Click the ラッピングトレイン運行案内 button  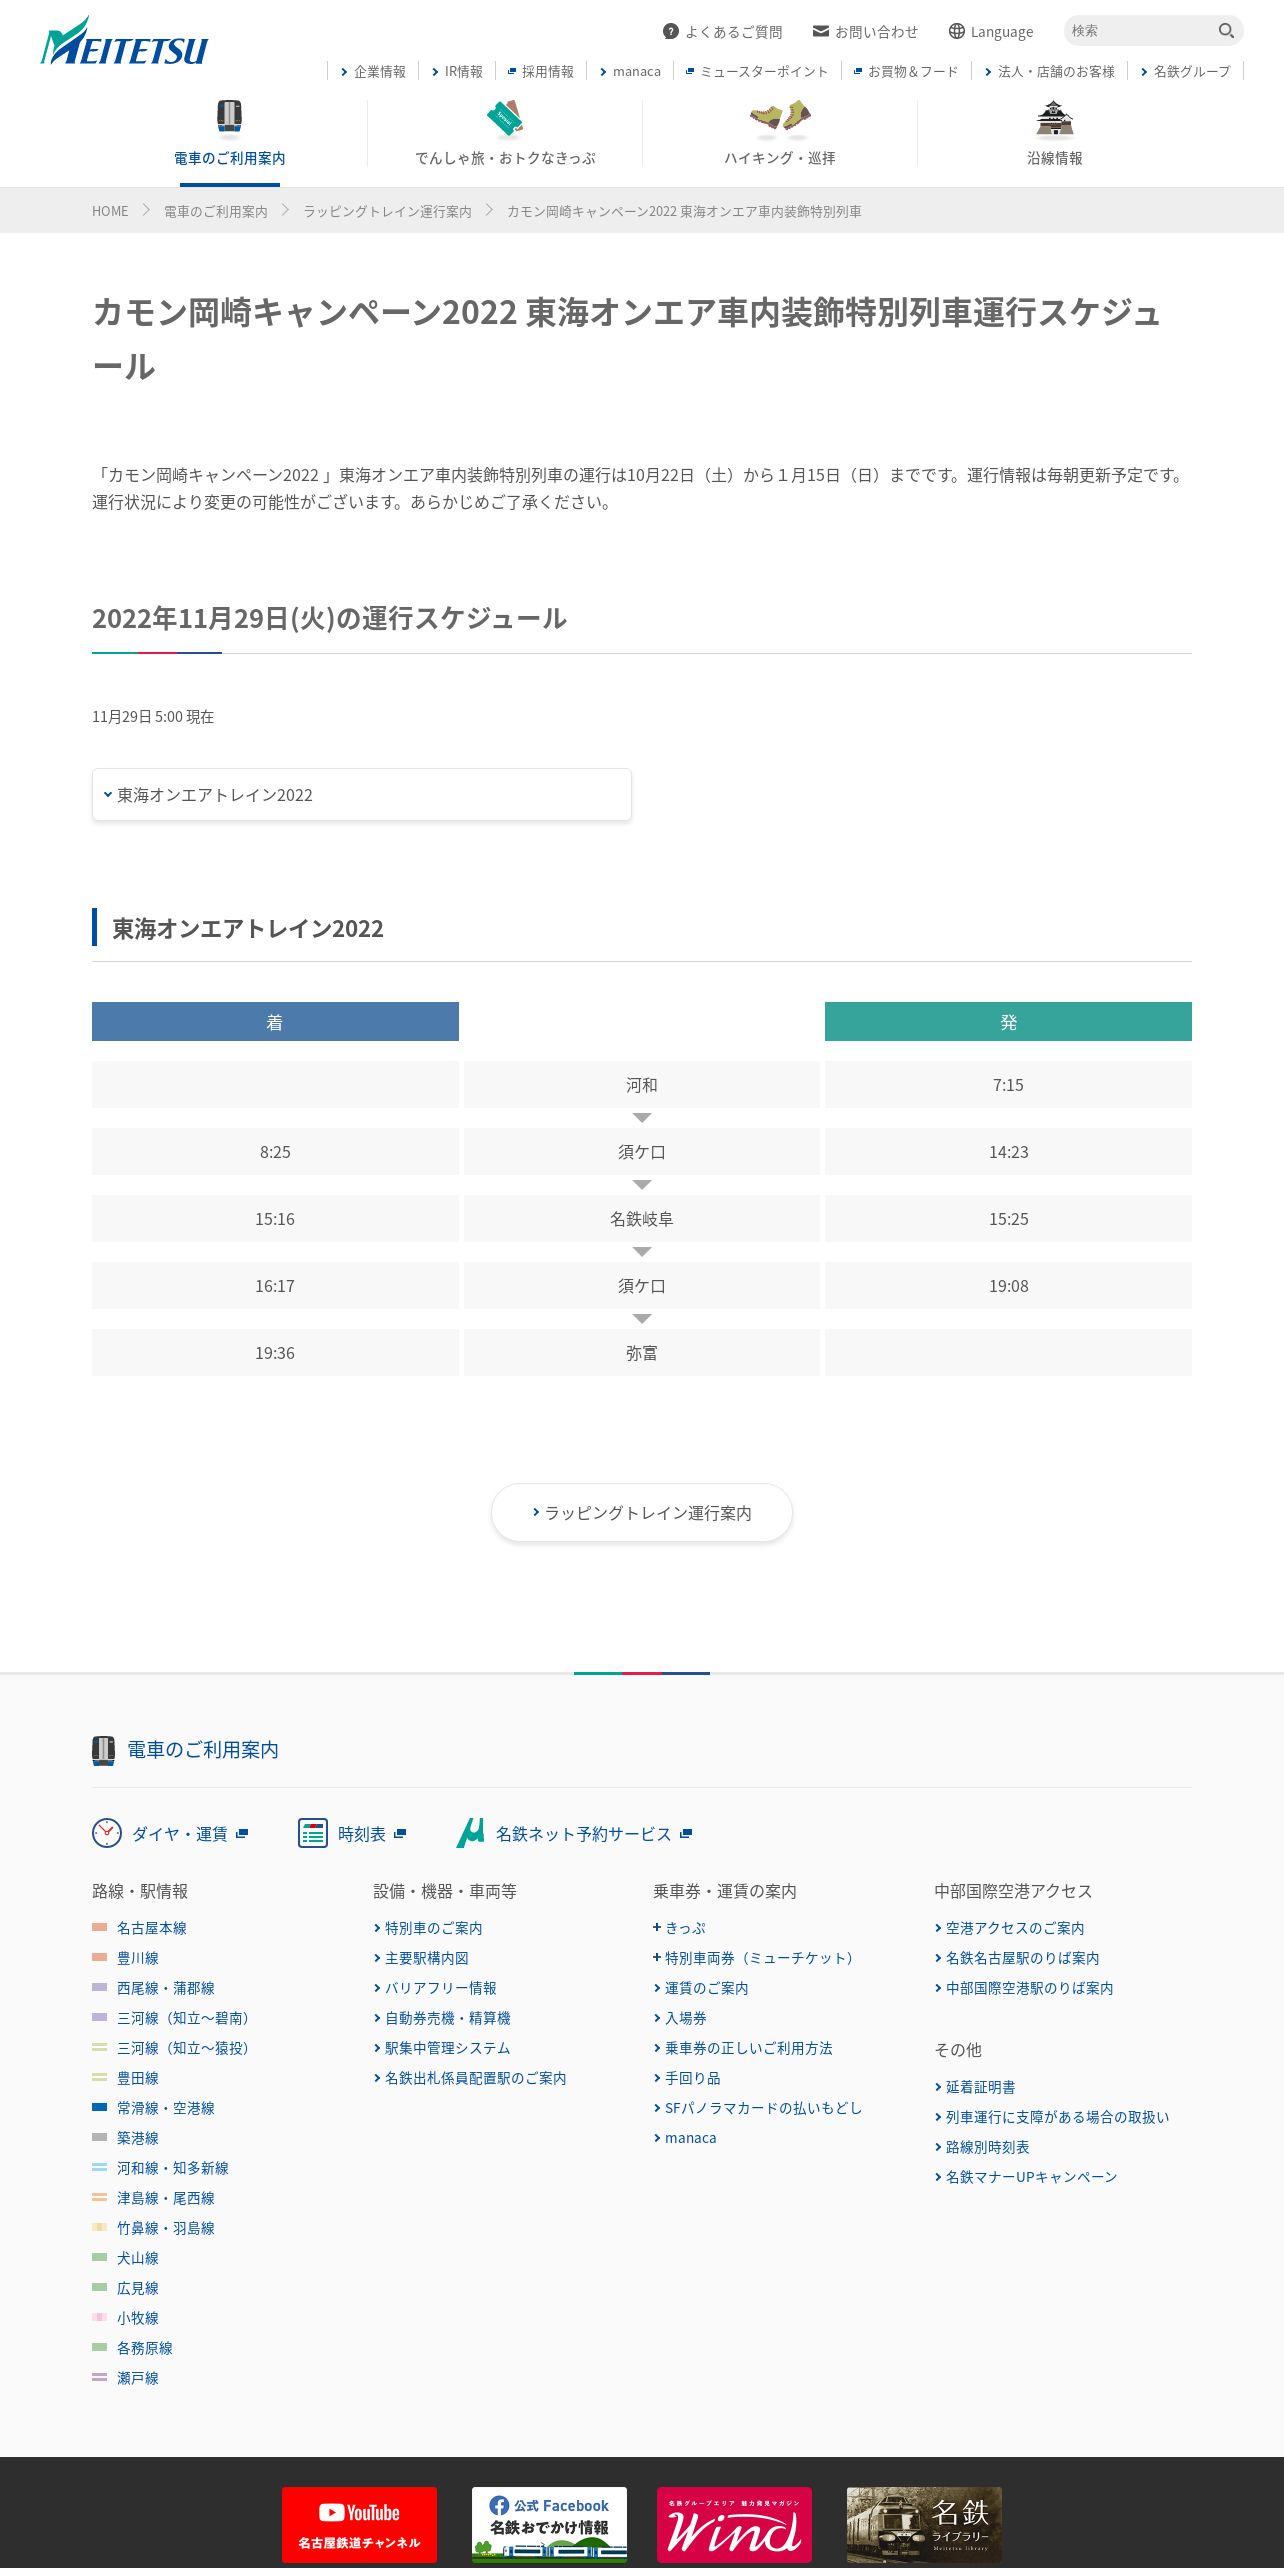click(642, 1513)
